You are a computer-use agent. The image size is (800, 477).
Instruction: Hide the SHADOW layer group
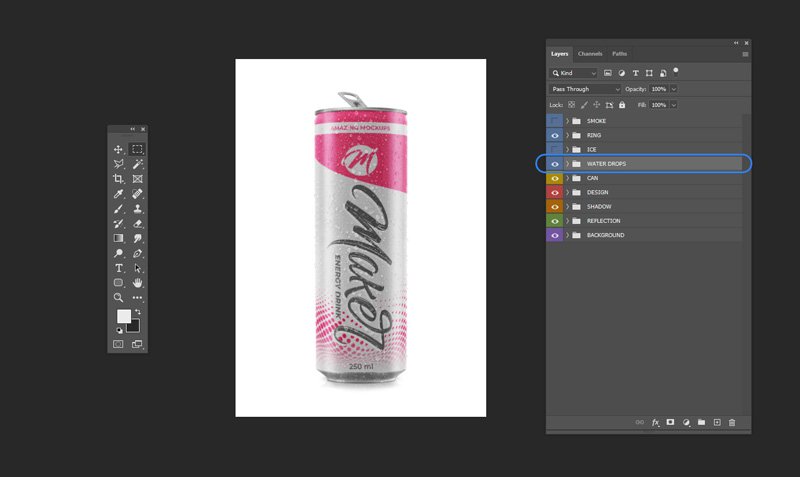555,207
